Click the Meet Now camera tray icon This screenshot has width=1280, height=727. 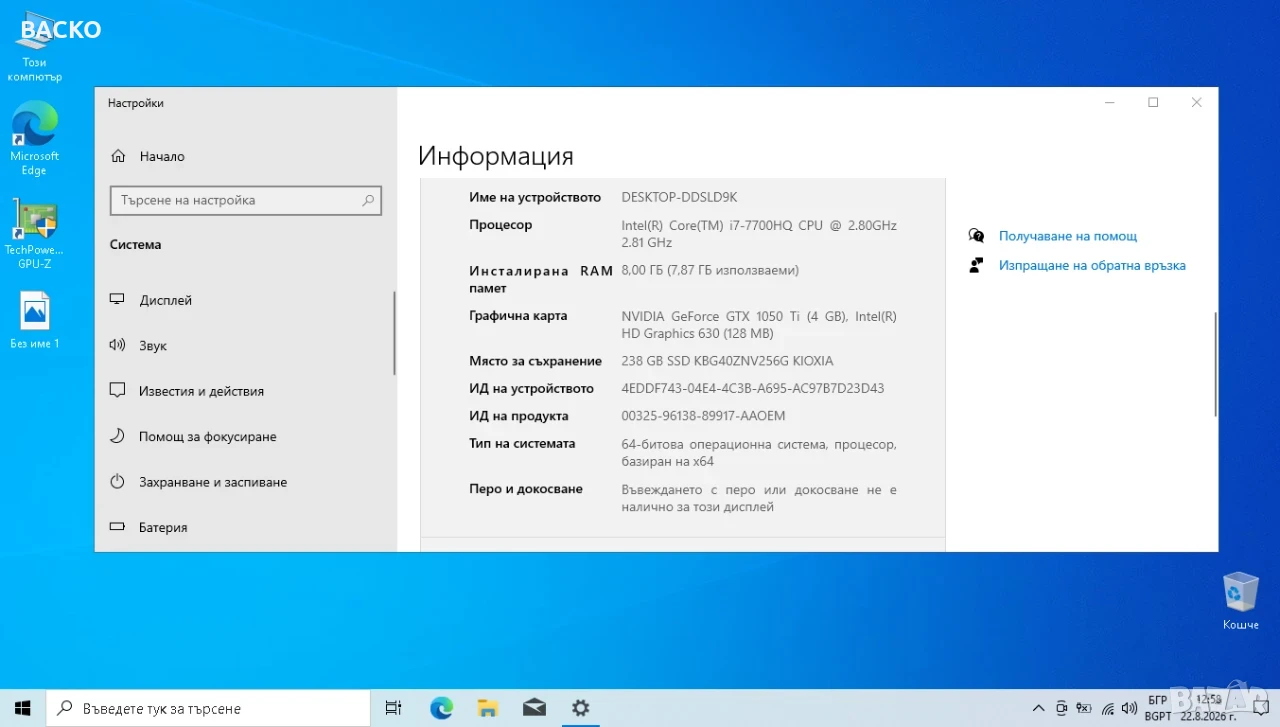pyautogui.click(x=1062, y=708)
